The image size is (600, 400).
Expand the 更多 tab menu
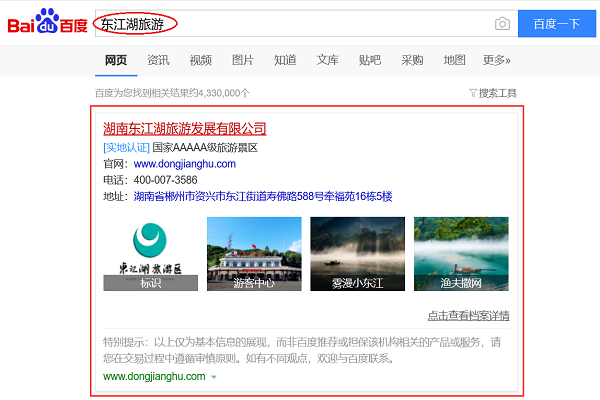[x=497, y=60]
